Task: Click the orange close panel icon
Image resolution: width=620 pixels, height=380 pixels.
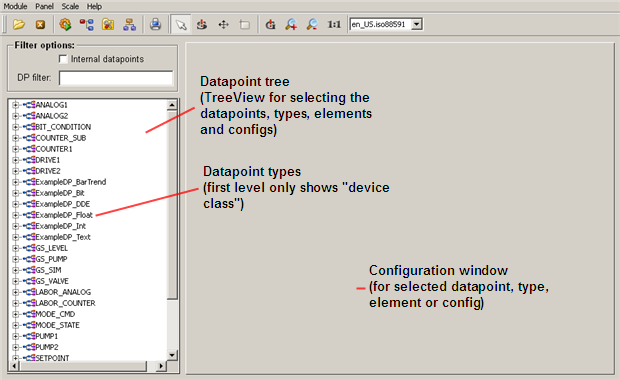Action: click(40, 25)
